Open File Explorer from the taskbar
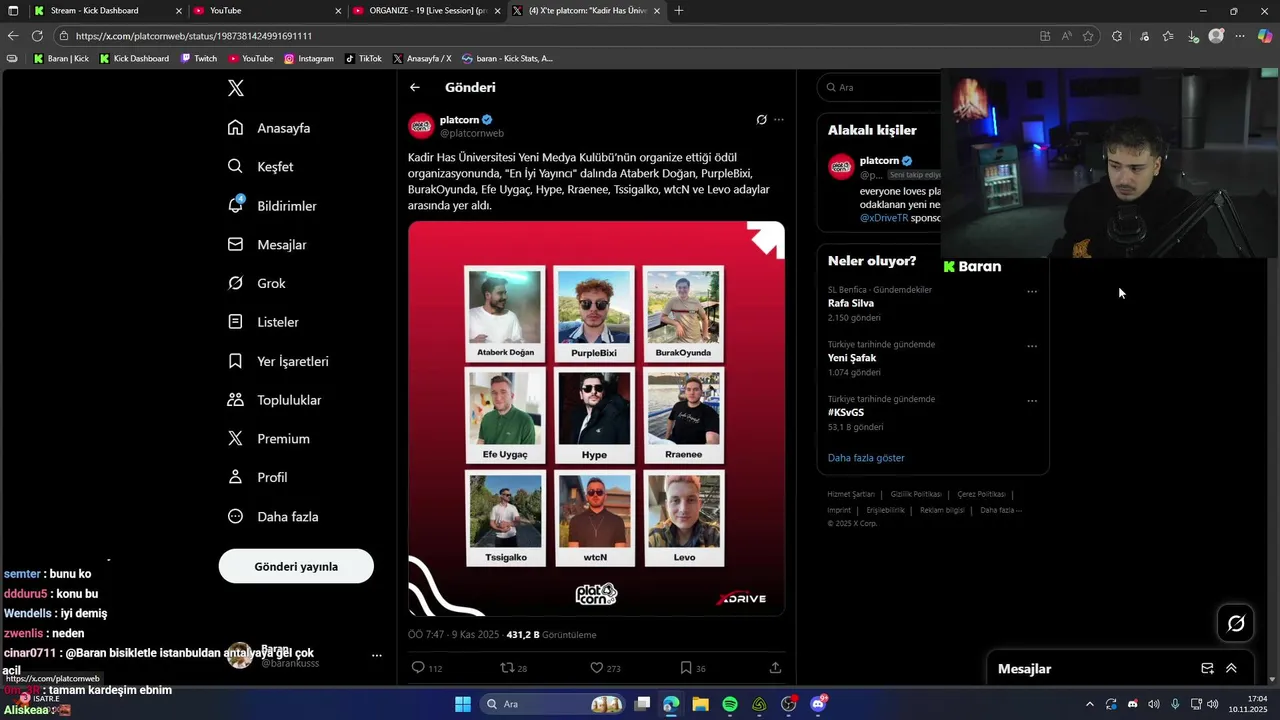The height and width of the screenshot is (720, 1280). [700, 704]
